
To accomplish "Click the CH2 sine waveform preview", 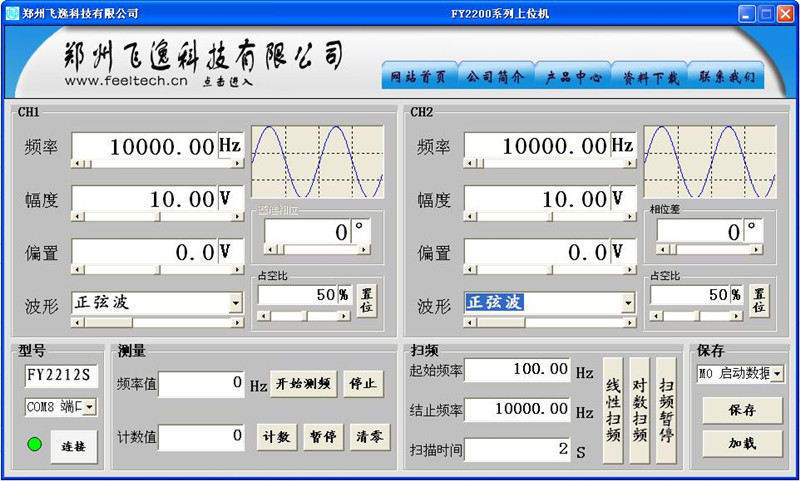I will pyautogui.click(x=710, y=162).
